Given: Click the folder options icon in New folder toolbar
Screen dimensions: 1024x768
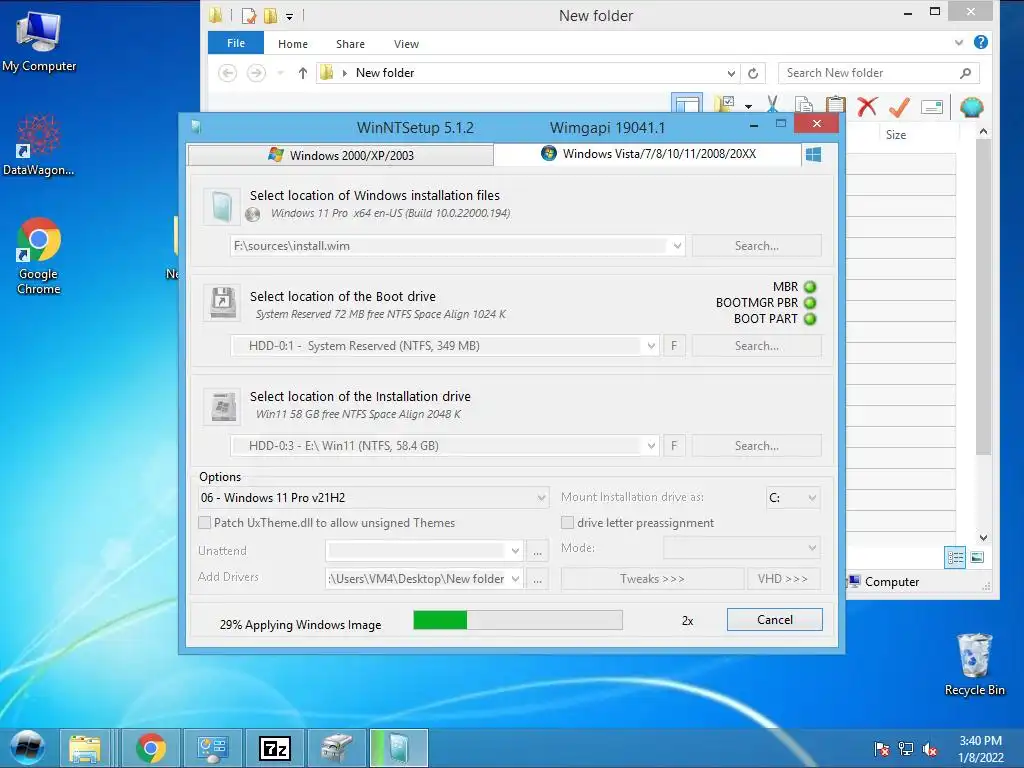Looking at the screenshot, I should tap(725, 104).
